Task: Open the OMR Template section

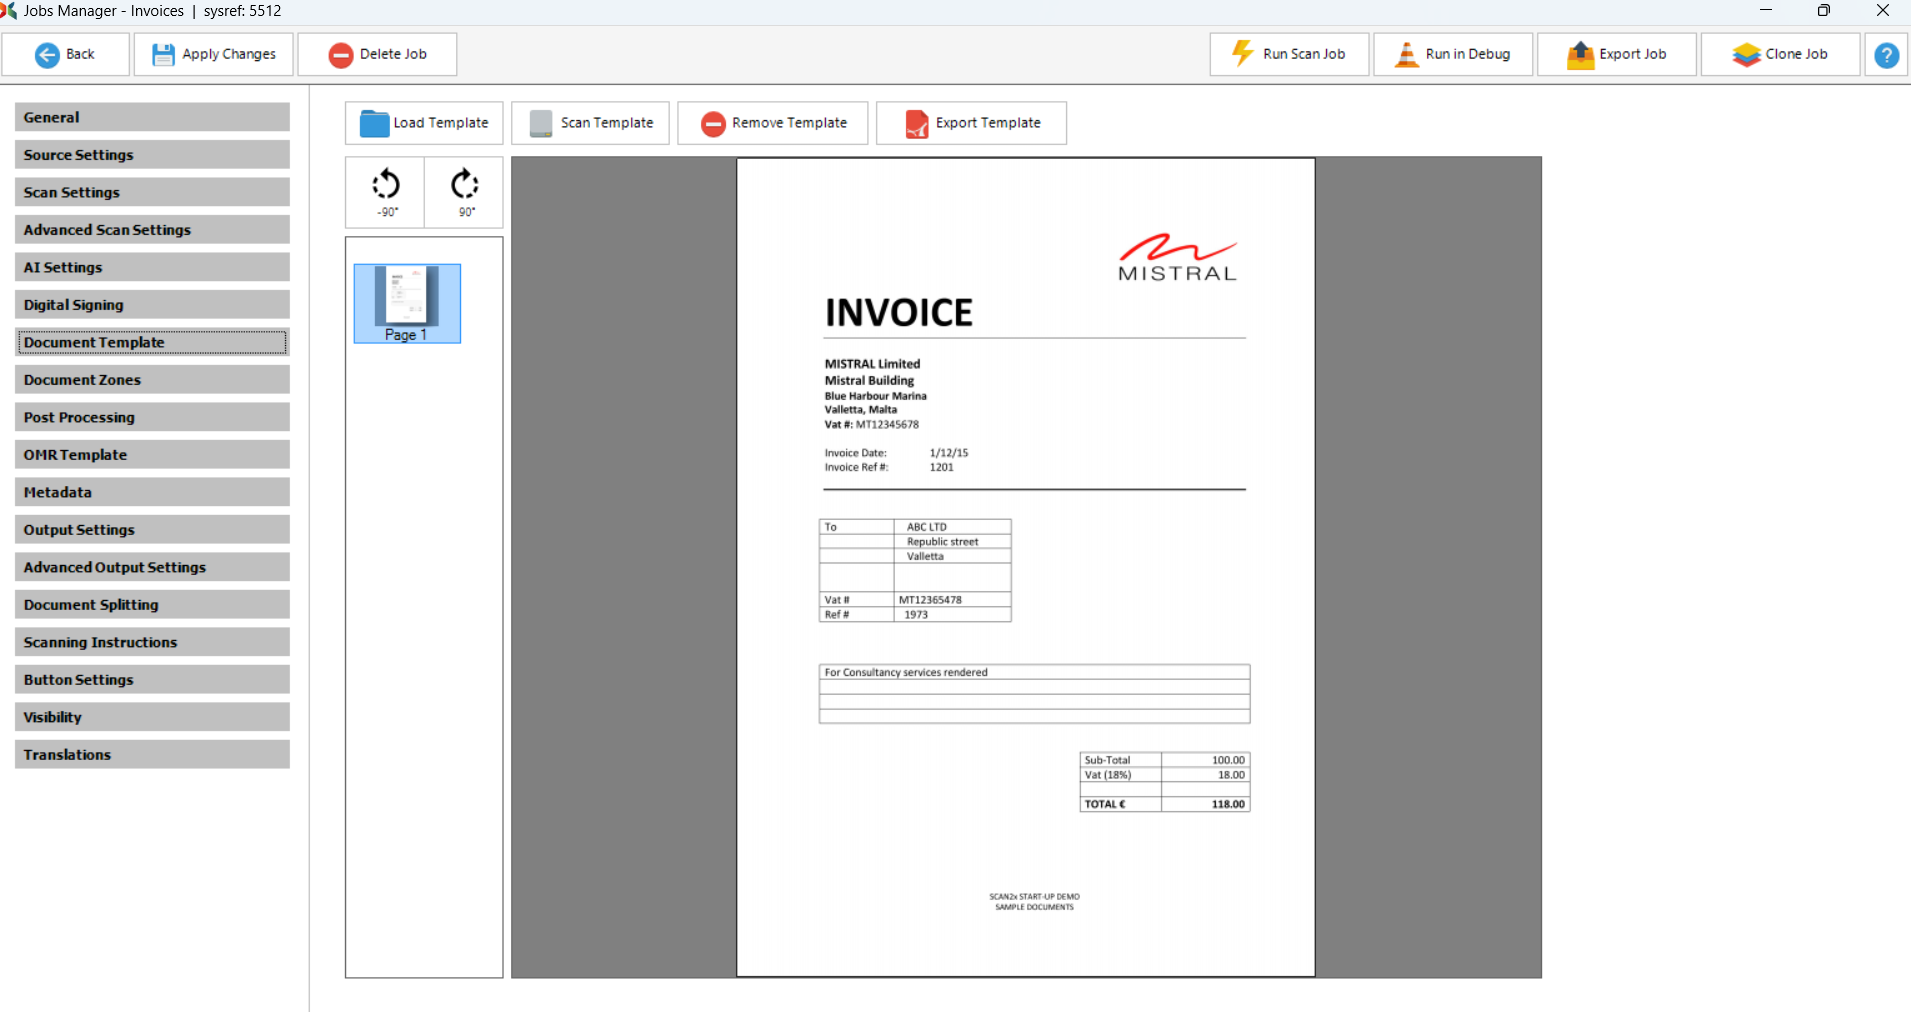Action: point(152,455)
